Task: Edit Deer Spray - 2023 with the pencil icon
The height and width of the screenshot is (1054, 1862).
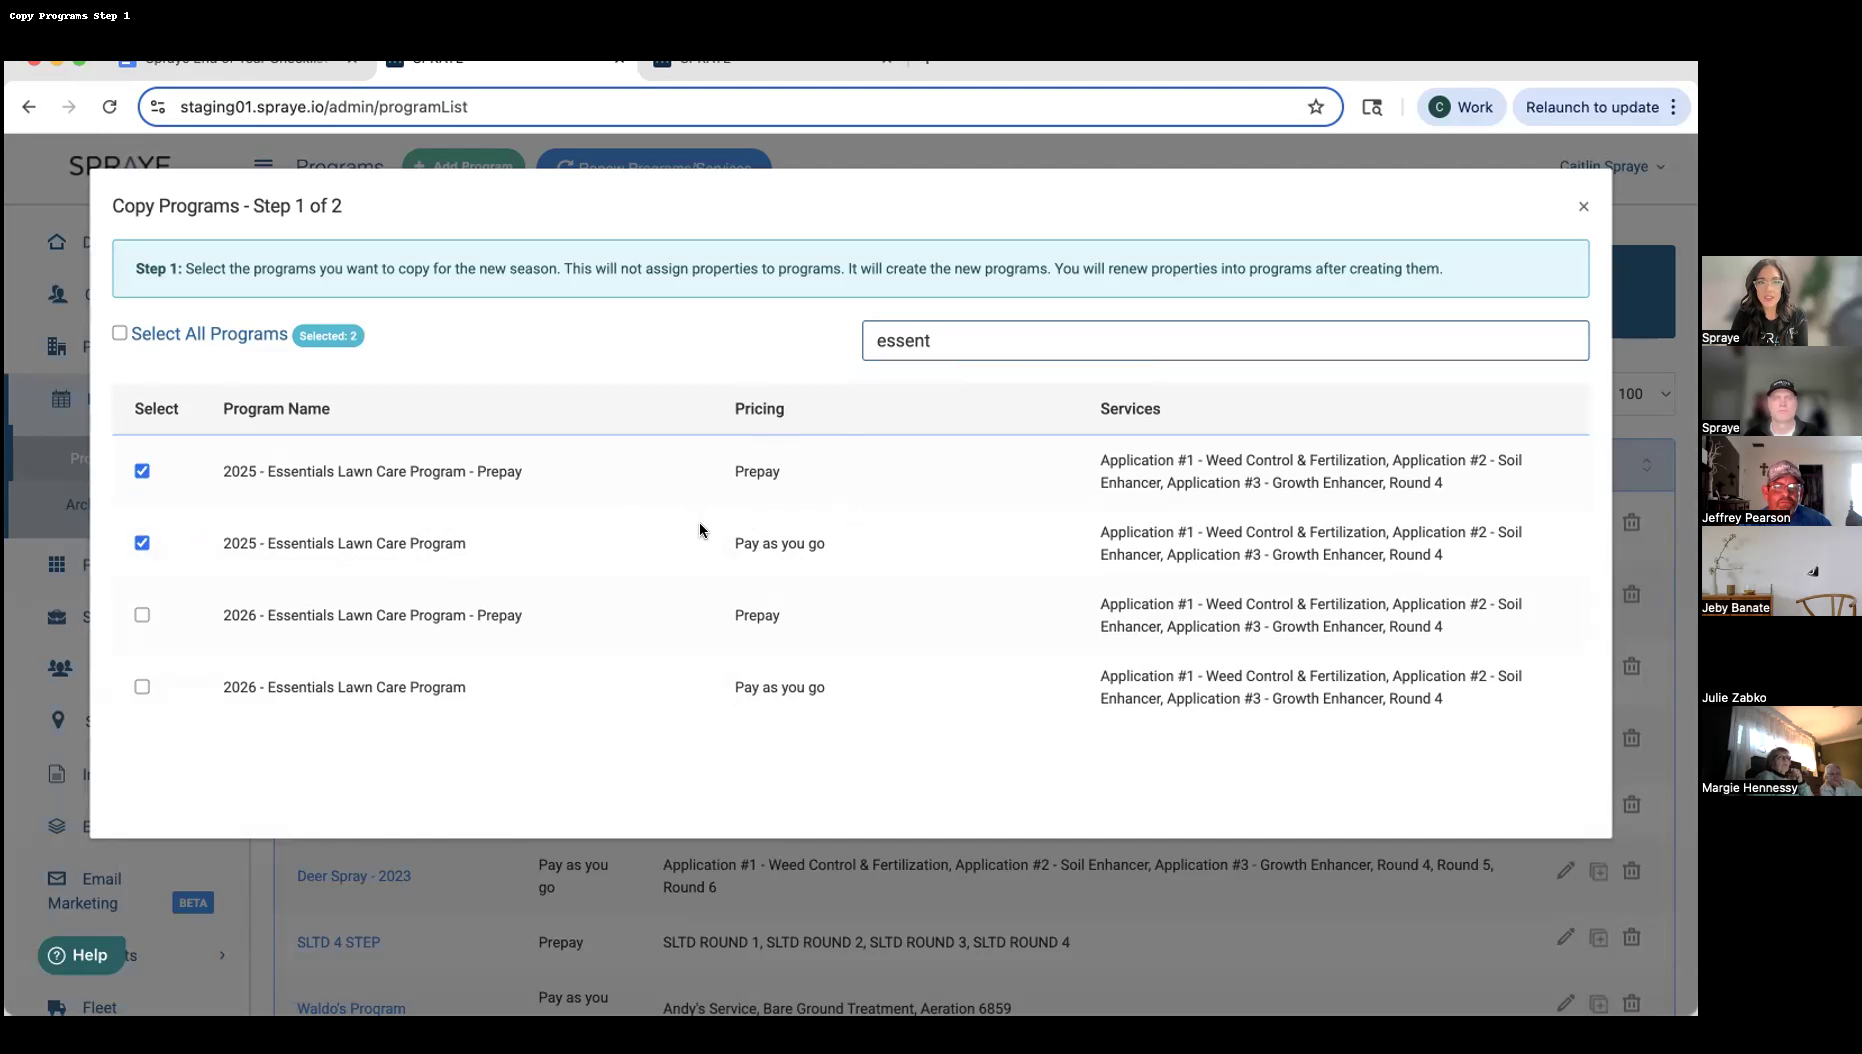Action: [1566, 871]
